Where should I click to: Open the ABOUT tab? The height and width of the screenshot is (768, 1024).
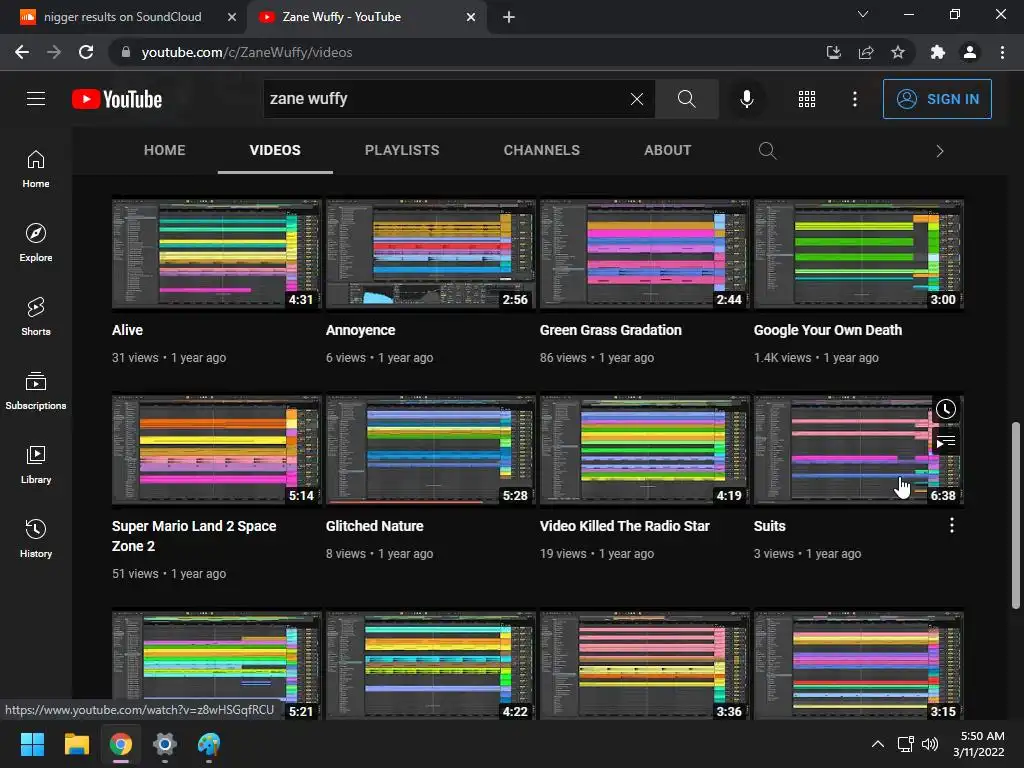(667, 150)
